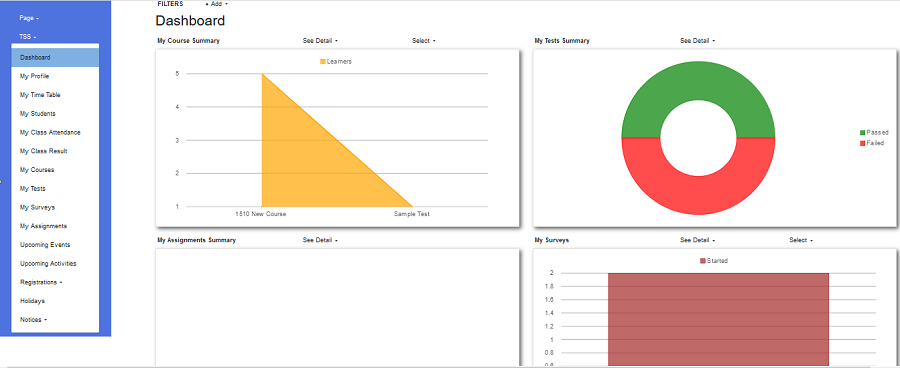900x368 pixels.
Task: Go to My Time Table
Action: tap(55, 95)
